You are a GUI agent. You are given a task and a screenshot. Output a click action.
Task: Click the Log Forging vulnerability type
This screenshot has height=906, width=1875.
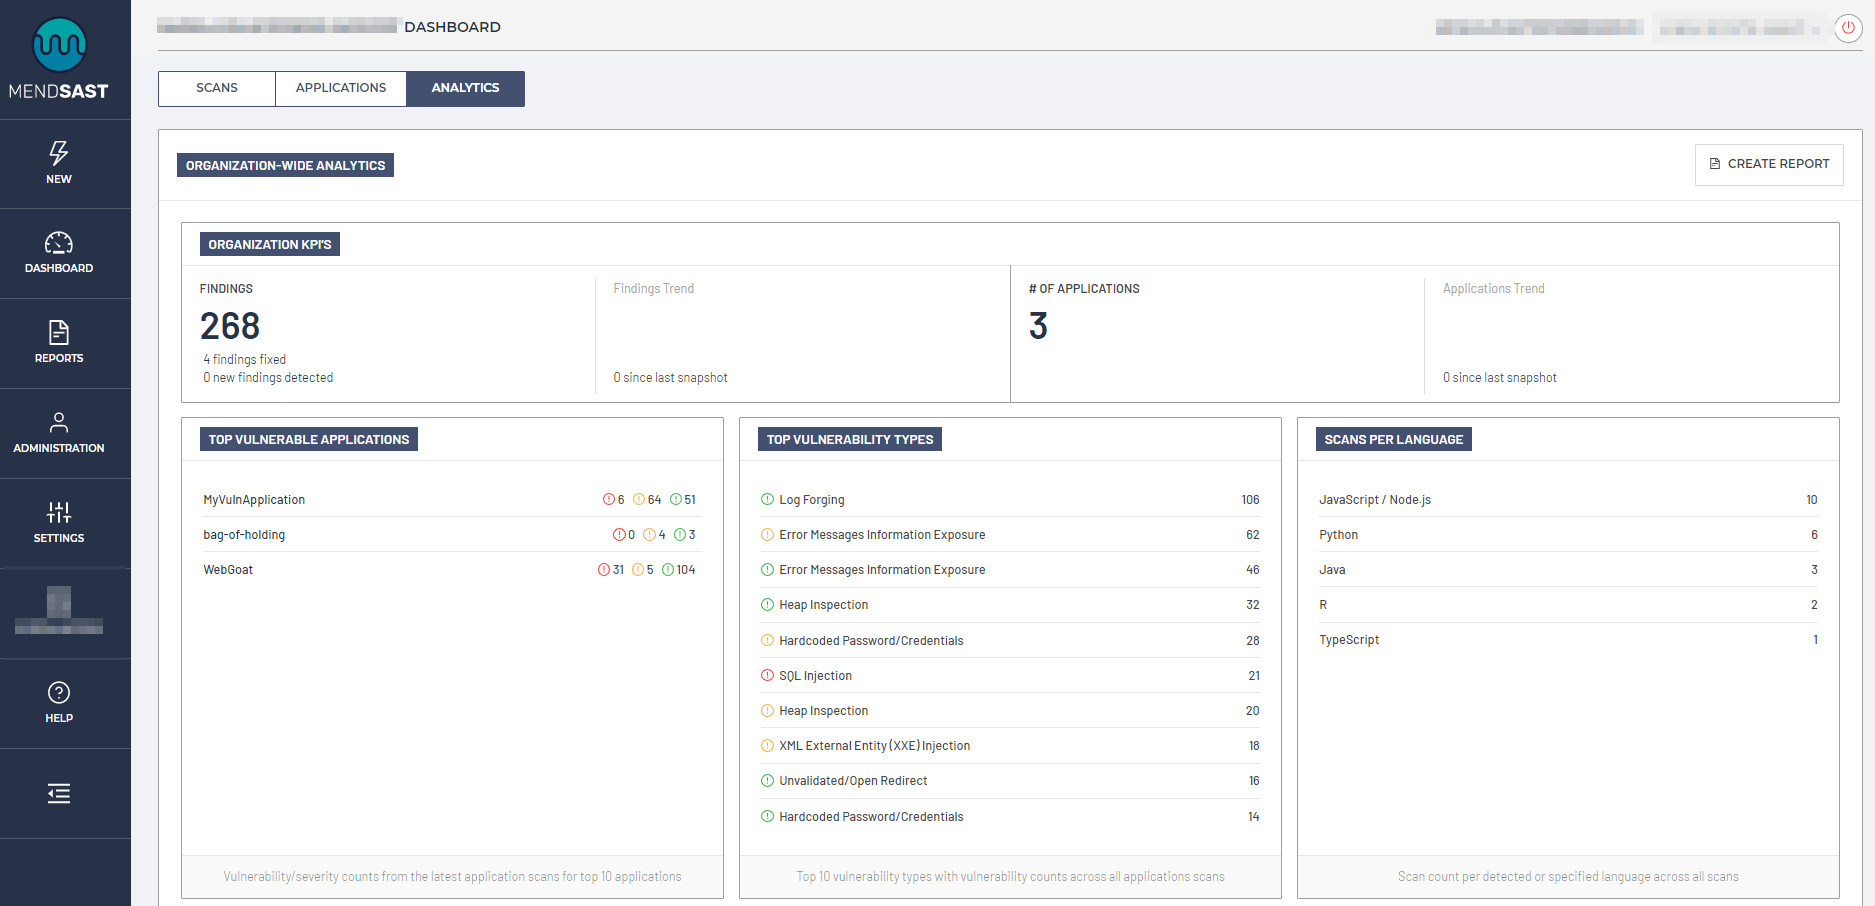[811, 500]
